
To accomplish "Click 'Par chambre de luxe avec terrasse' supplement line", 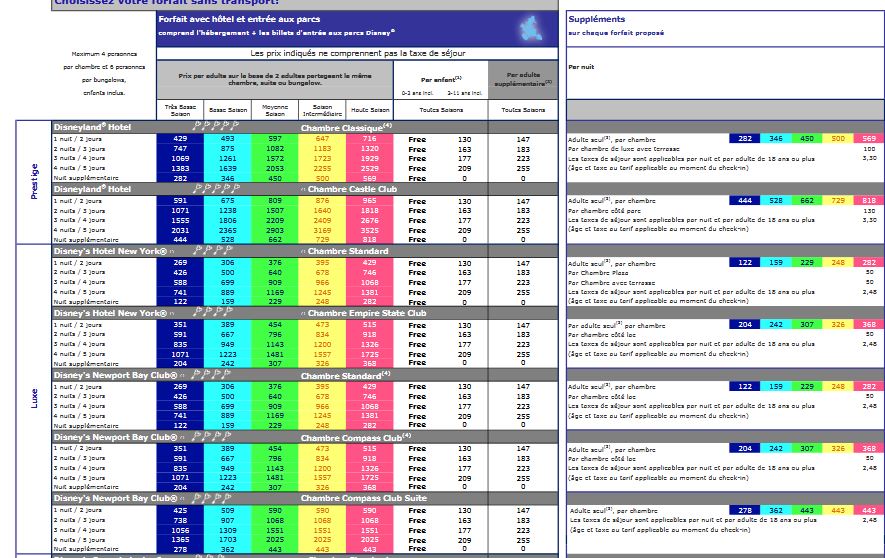I will [624, 149].
